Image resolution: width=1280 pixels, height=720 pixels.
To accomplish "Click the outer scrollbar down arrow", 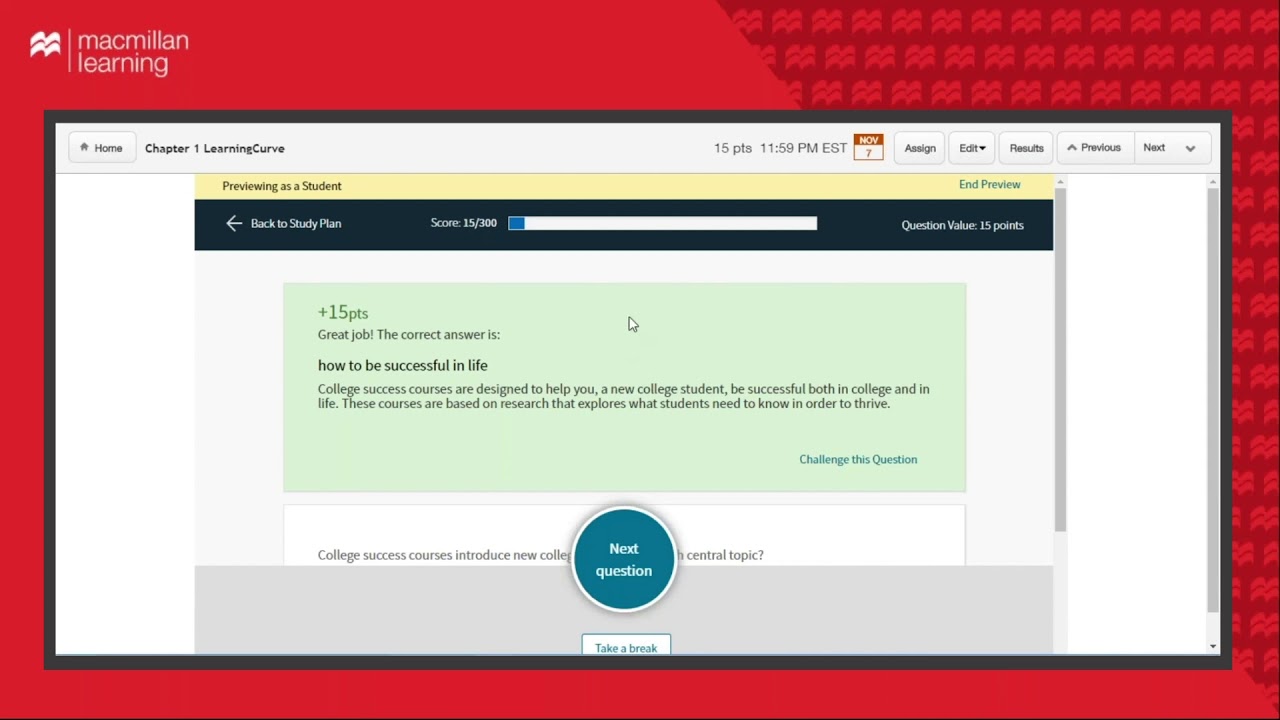I will (1213, 646).
